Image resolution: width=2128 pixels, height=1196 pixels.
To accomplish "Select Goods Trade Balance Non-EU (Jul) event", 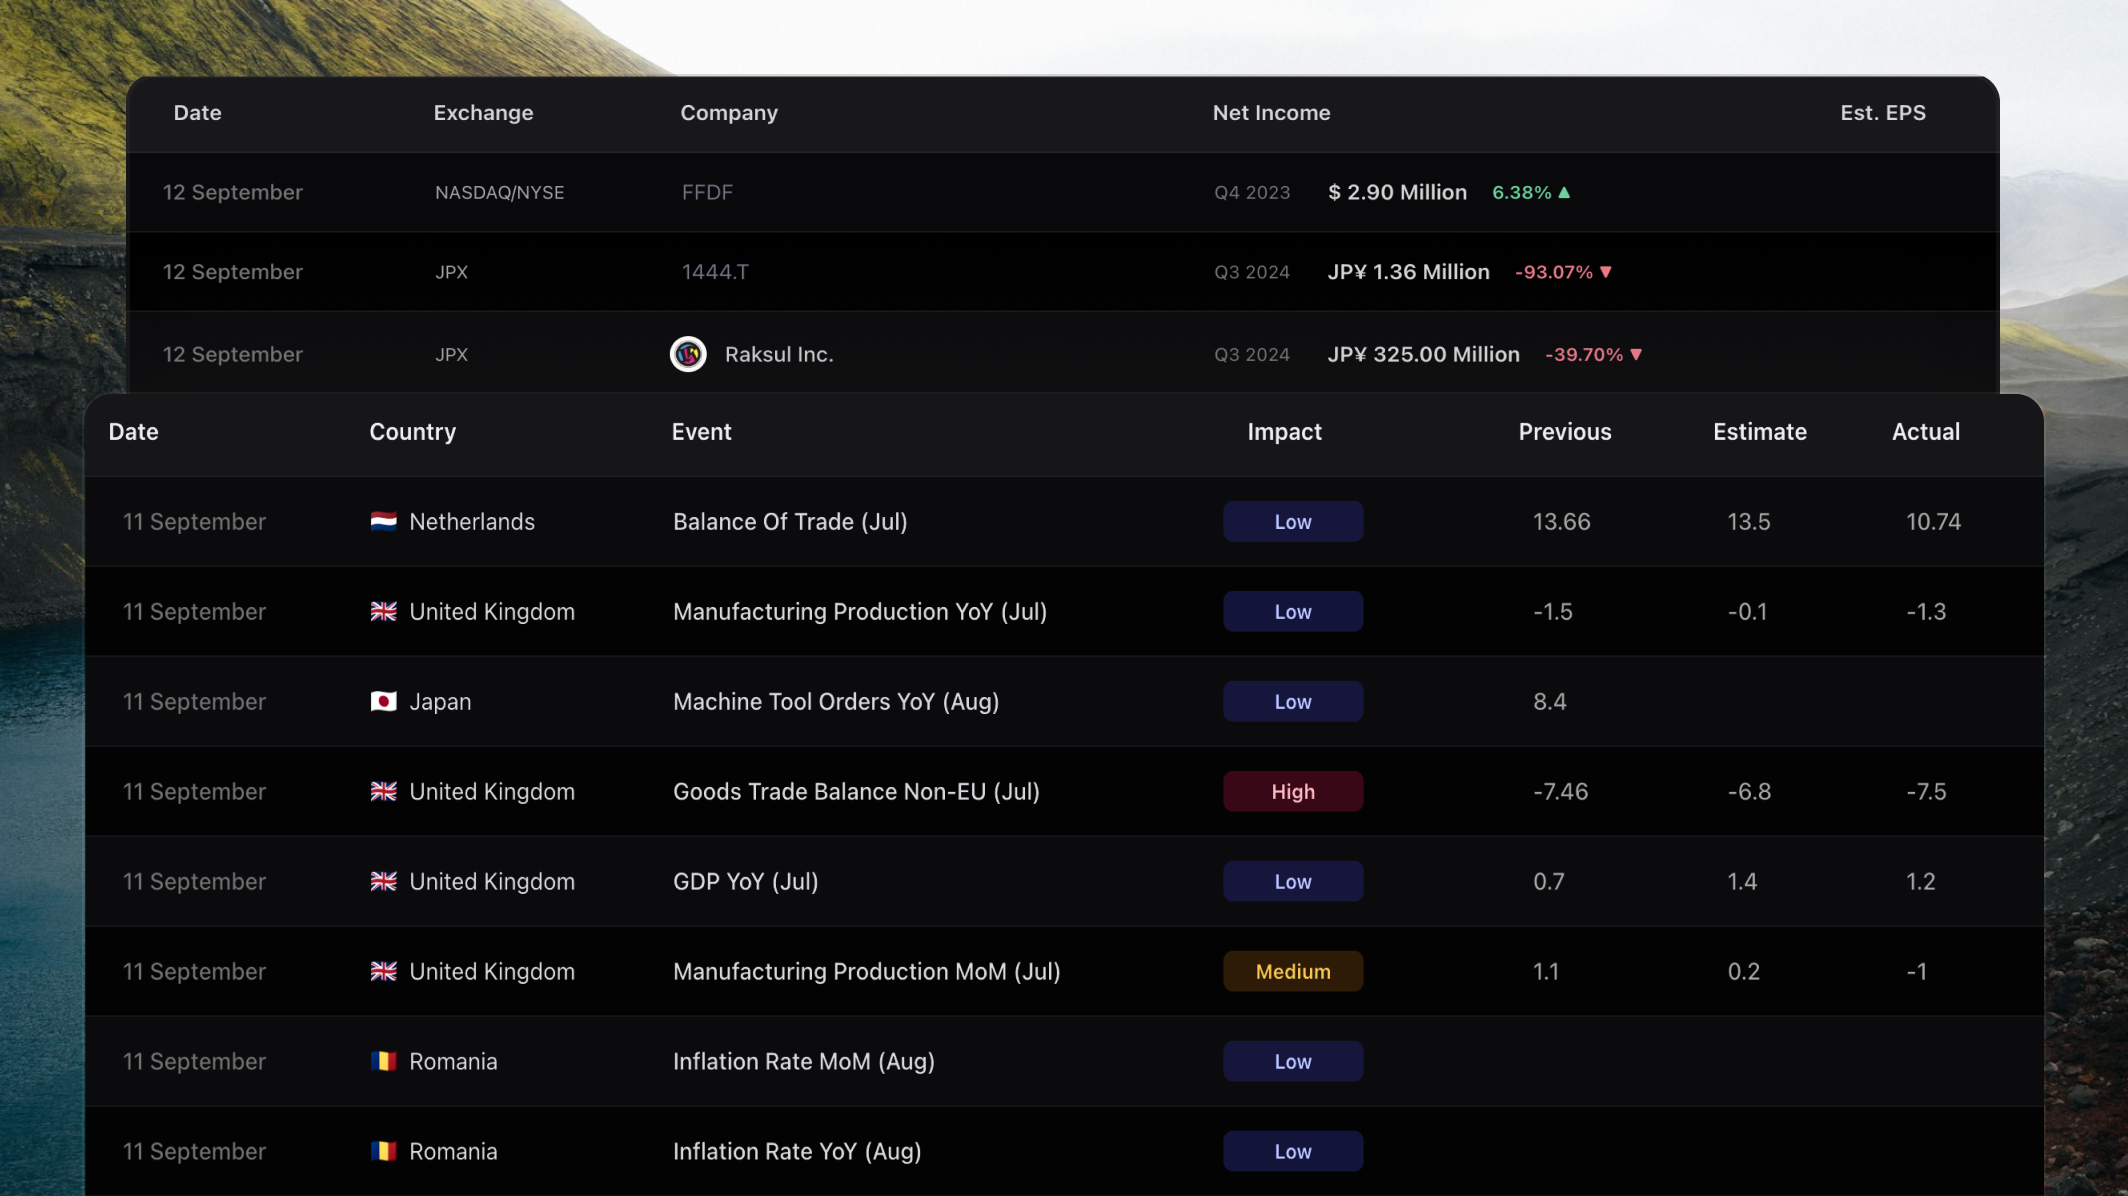I will coord(856,791).
